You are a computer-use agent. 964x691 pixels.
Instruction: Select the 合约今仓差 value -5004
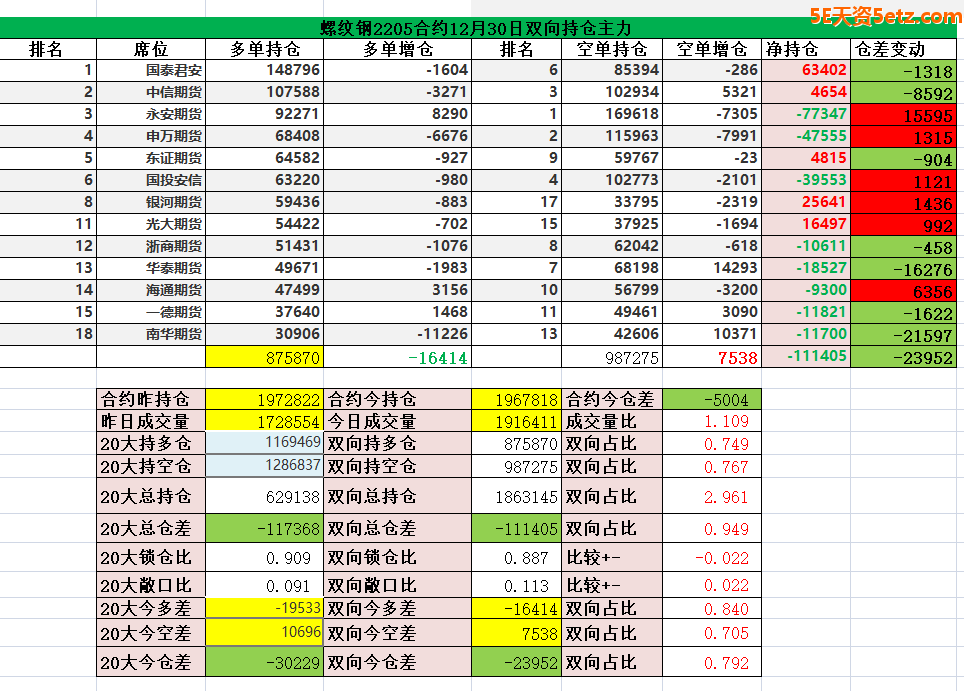coord(711,399)
